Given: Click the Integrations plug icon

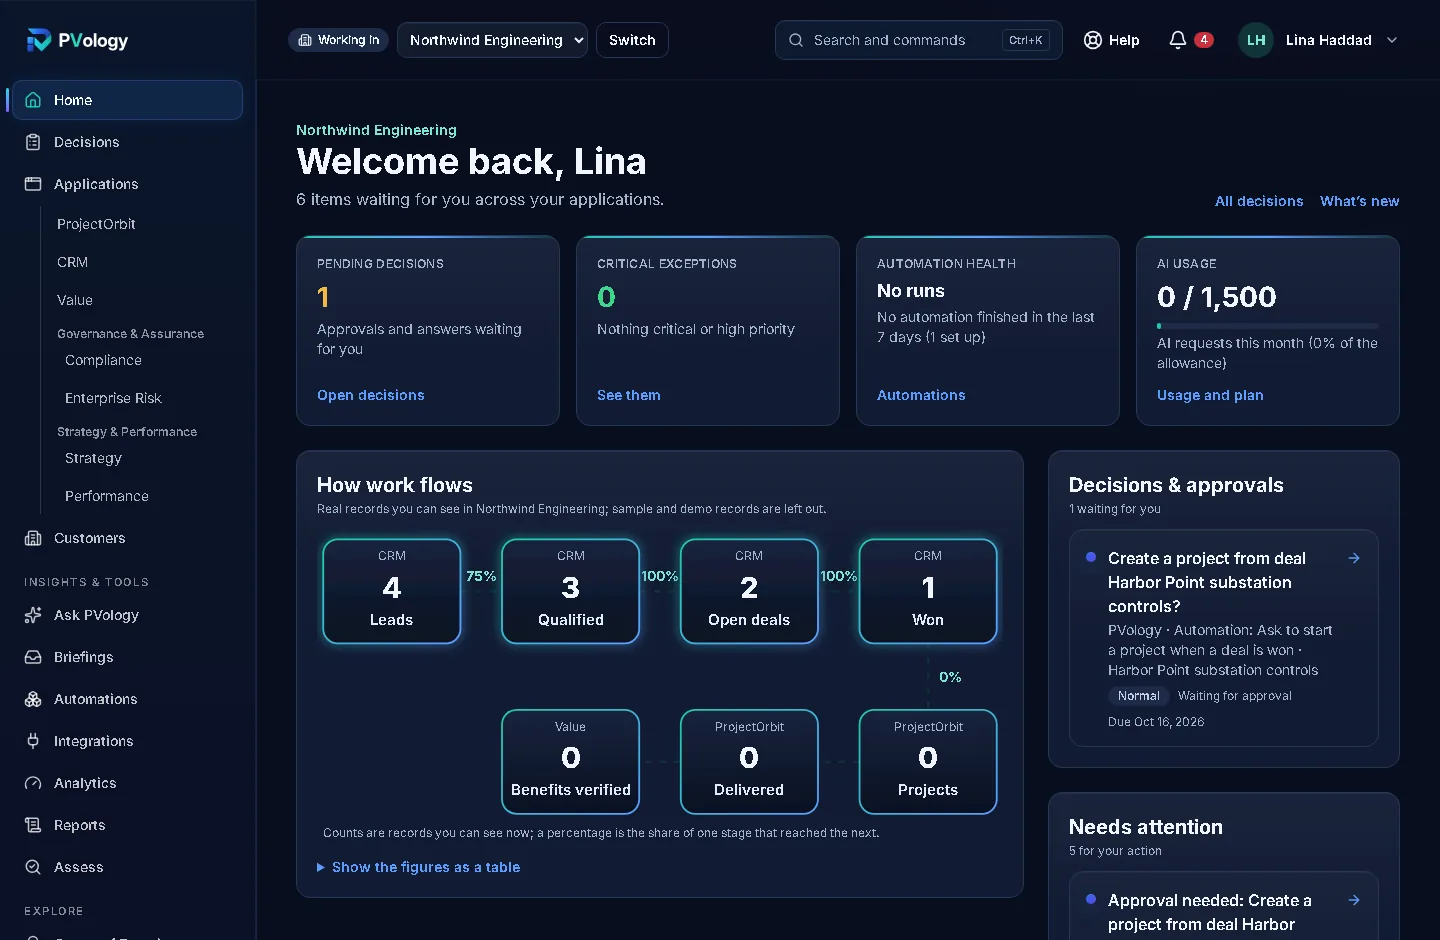Looking at the screenshot, I should tap(33, 741).
